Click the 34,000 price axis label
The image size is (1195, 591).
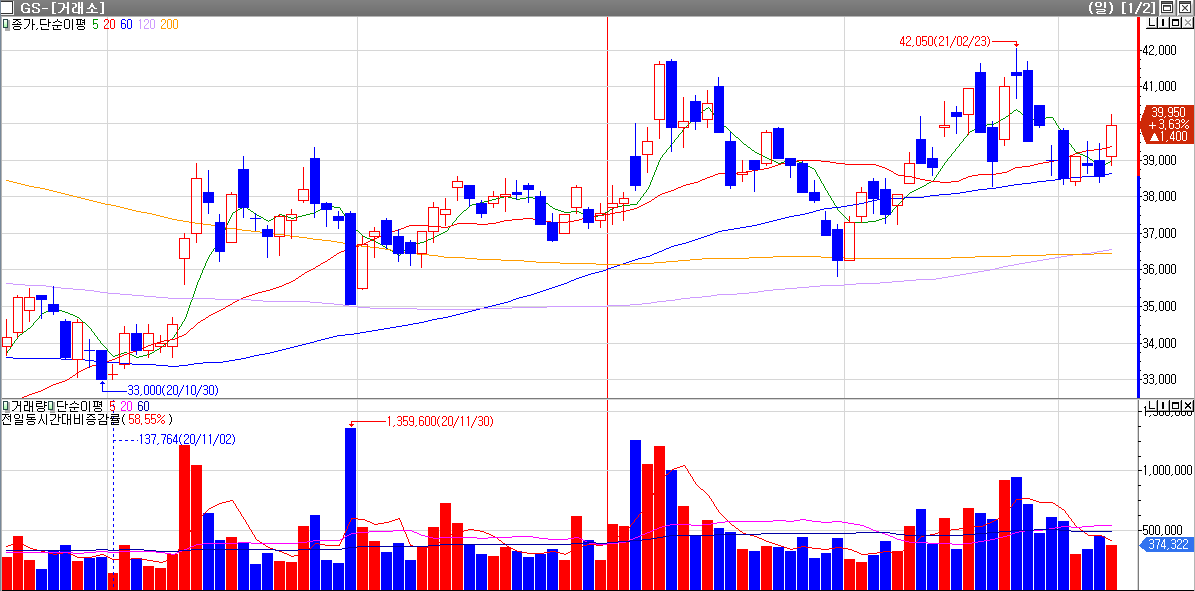[1159, 343]
